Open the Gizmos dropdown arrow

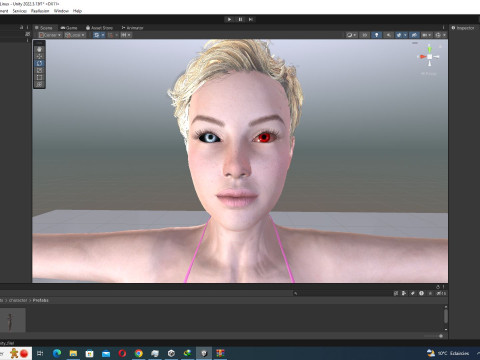click(x=444, y=35)
